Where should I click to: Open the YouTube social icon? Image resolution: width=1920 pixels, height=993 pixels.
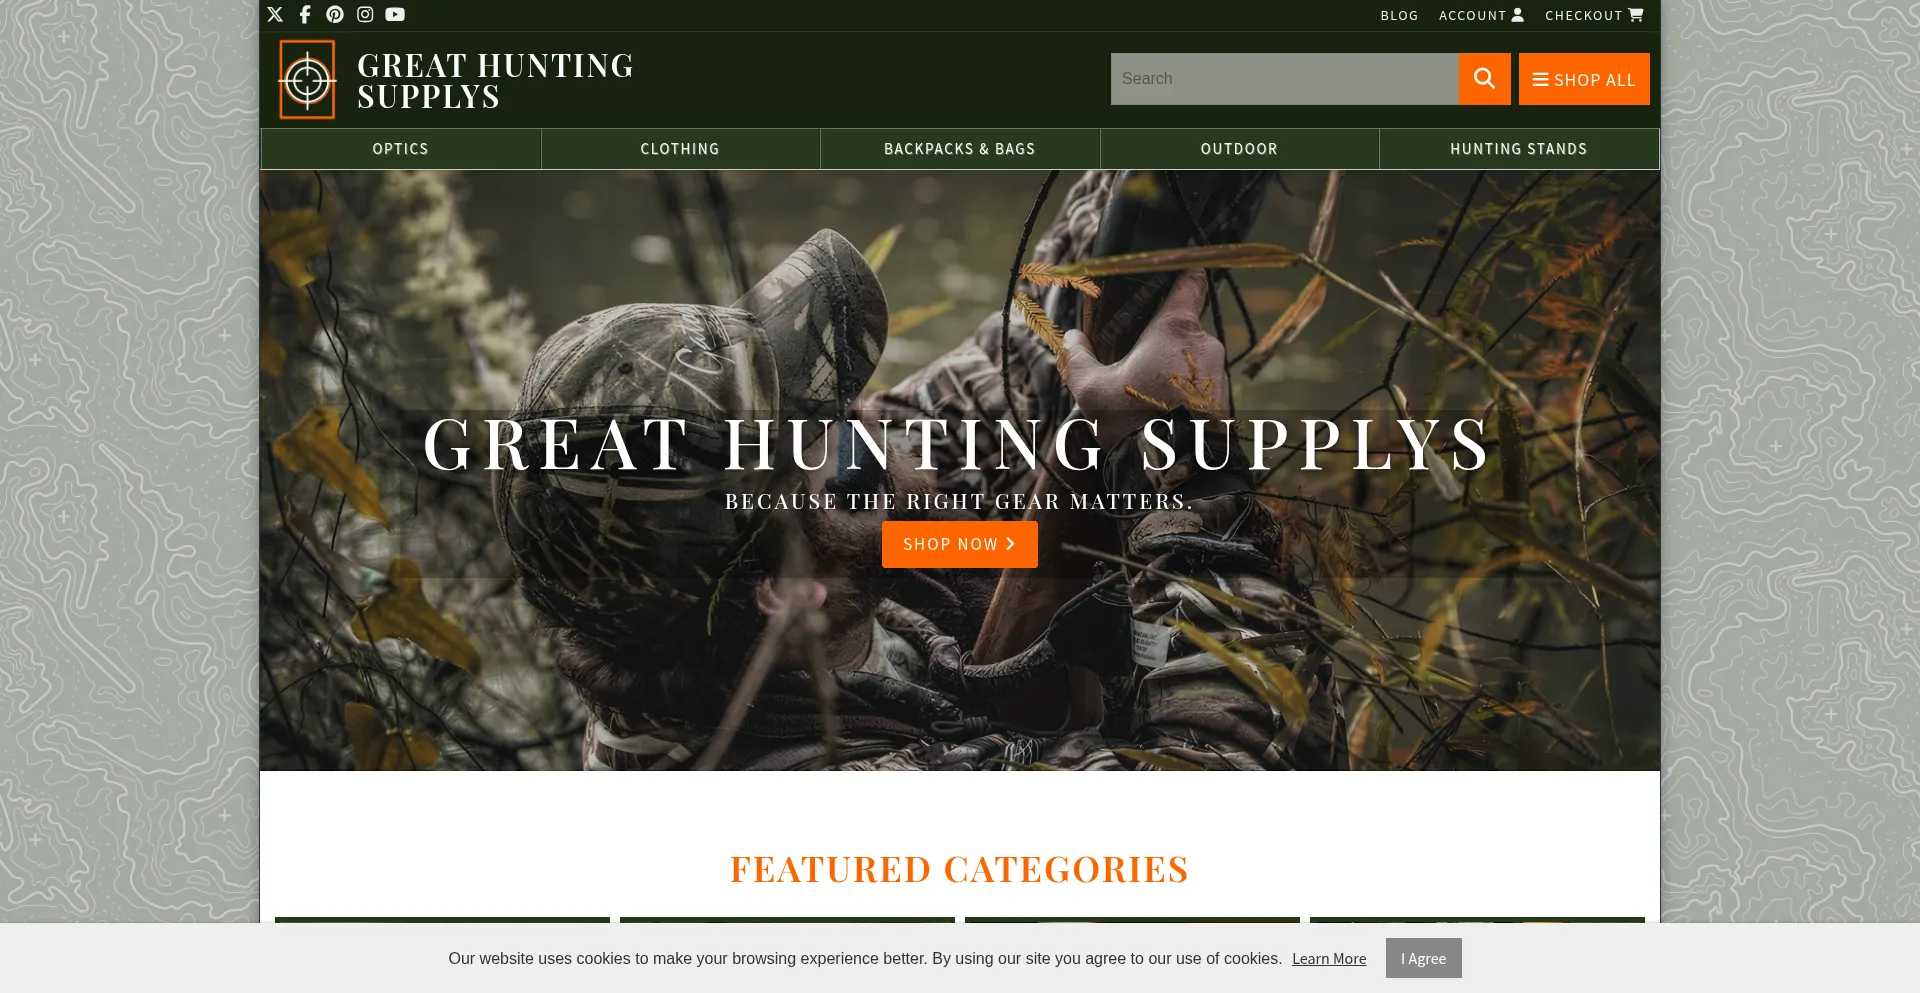tap(395, 14)
